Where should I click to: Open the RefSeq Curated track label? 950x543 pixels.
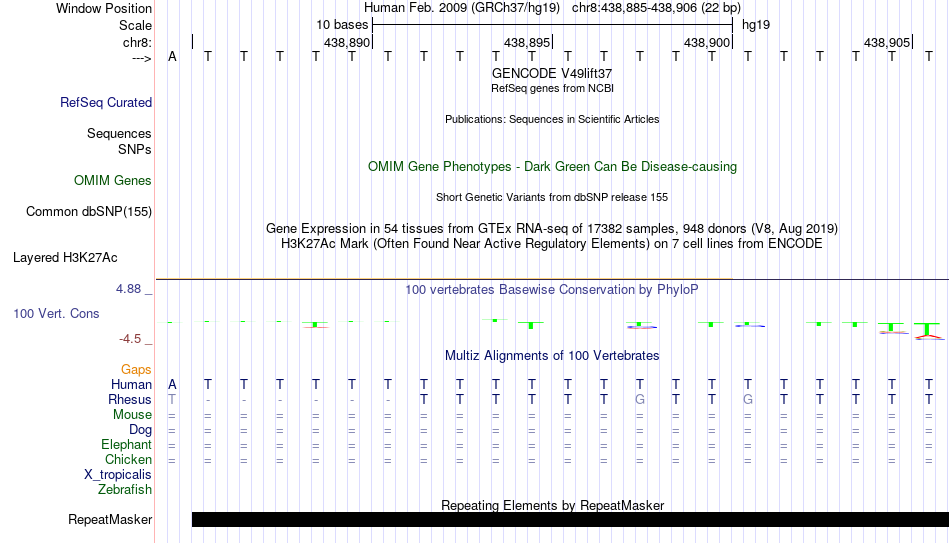click(x=105, y=102)
